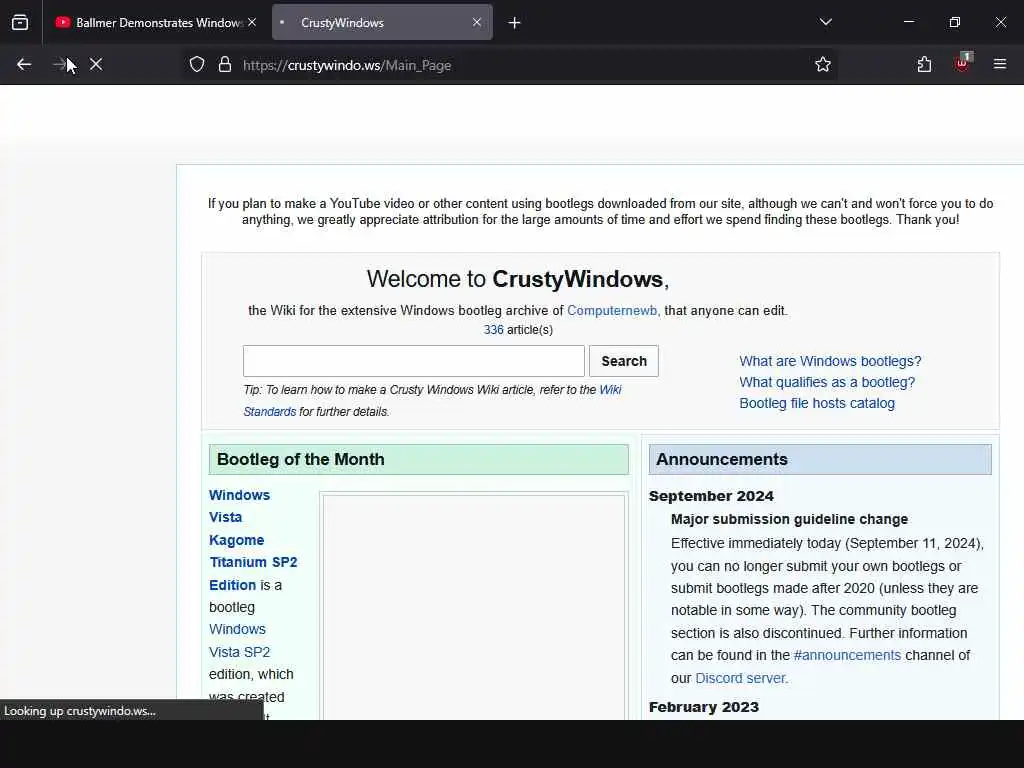Open the hamburger application menu
Screen dimensions: 1024x768
pyautogui.click(x=1000, y=64)
